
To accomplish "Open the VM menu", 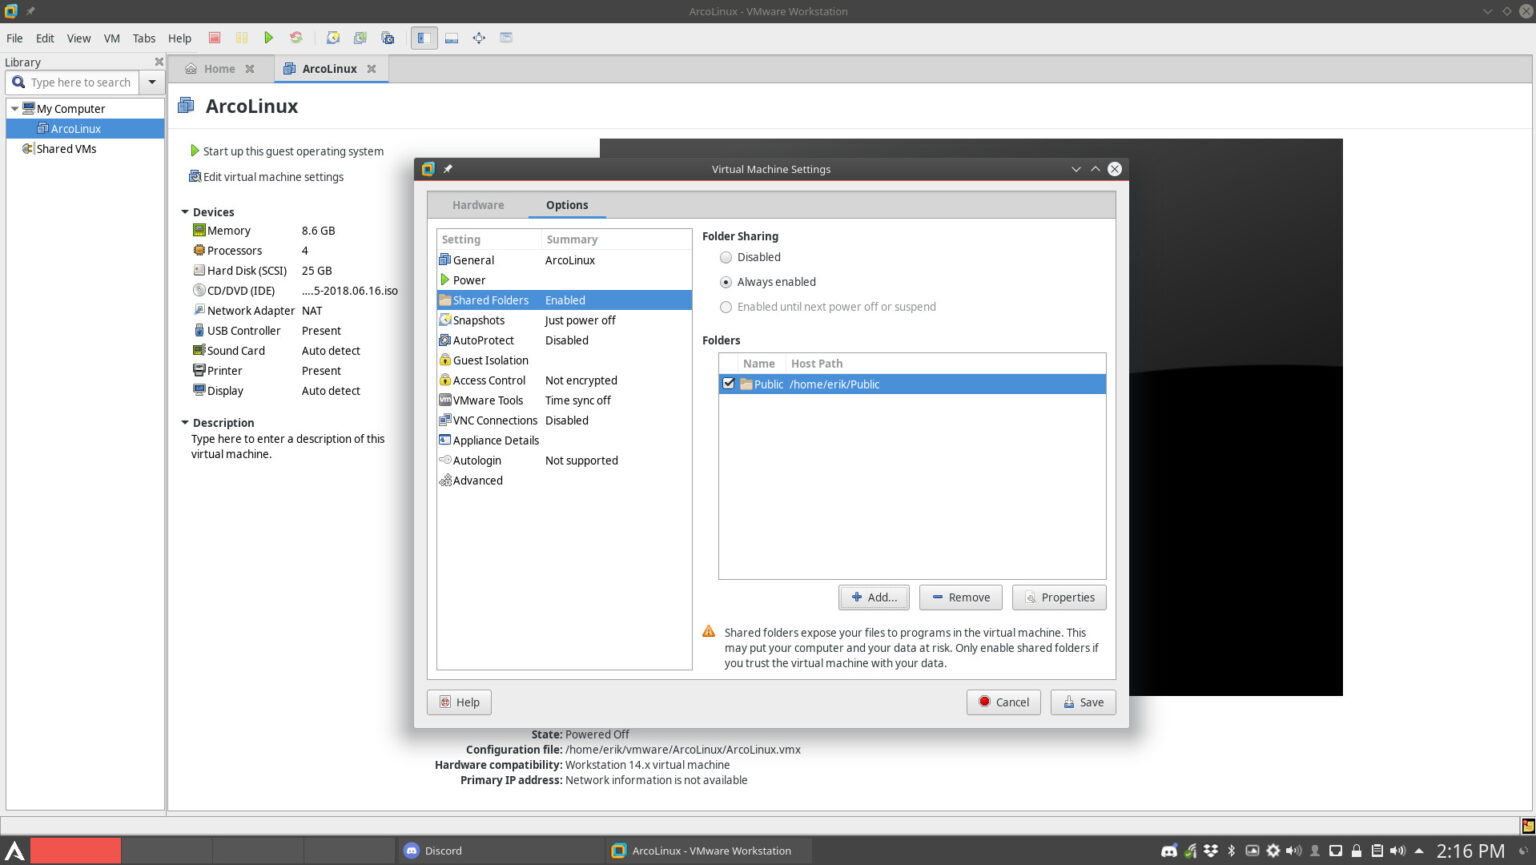I will (x=111, y=38).
